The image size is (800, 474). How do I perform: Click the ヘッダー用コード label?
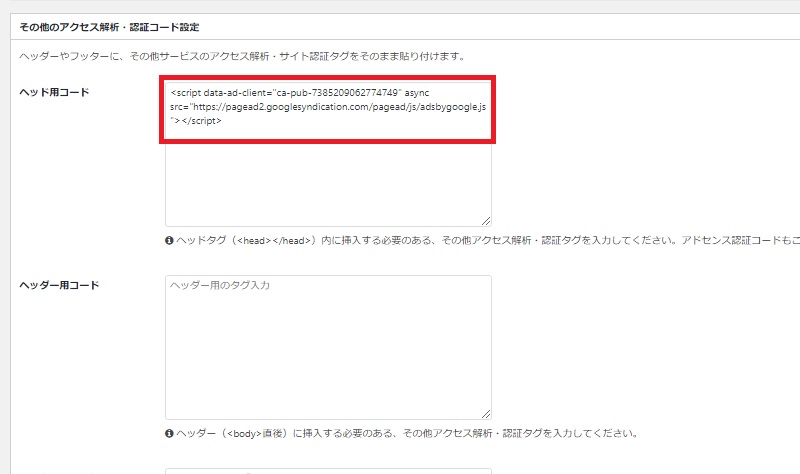point(59,285)
